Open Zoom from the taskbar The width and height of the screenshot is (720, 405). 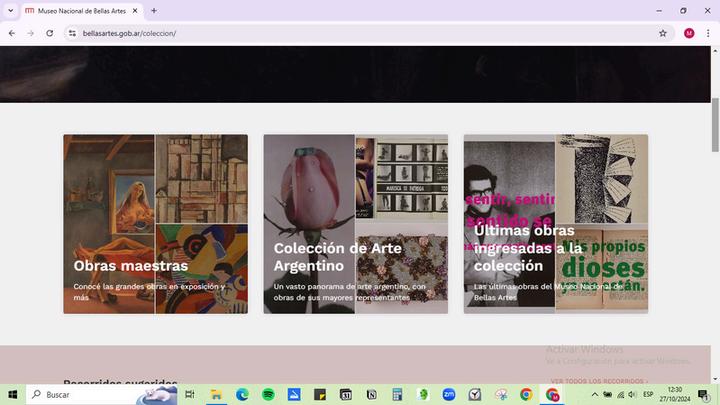tap(449, 394)
